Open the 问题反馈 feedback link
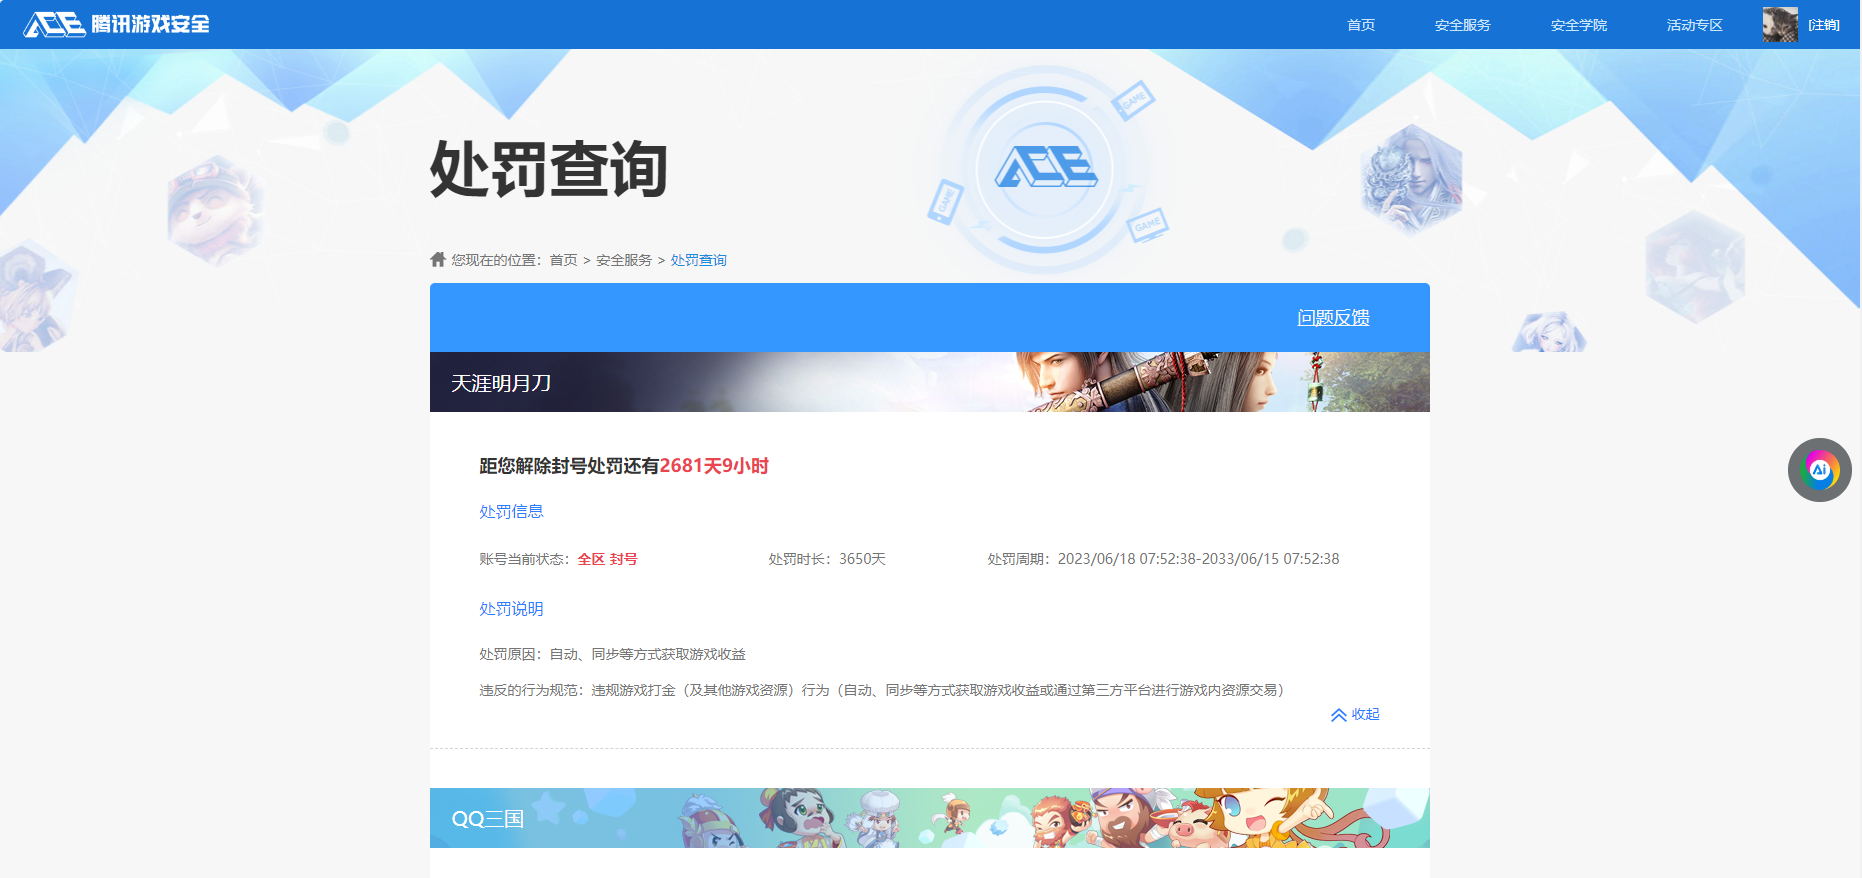 (1333, 318)
